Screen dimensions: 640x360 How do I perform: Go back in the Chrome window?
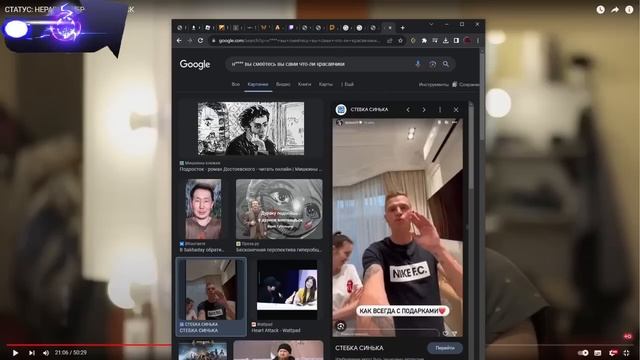[179, 40]
